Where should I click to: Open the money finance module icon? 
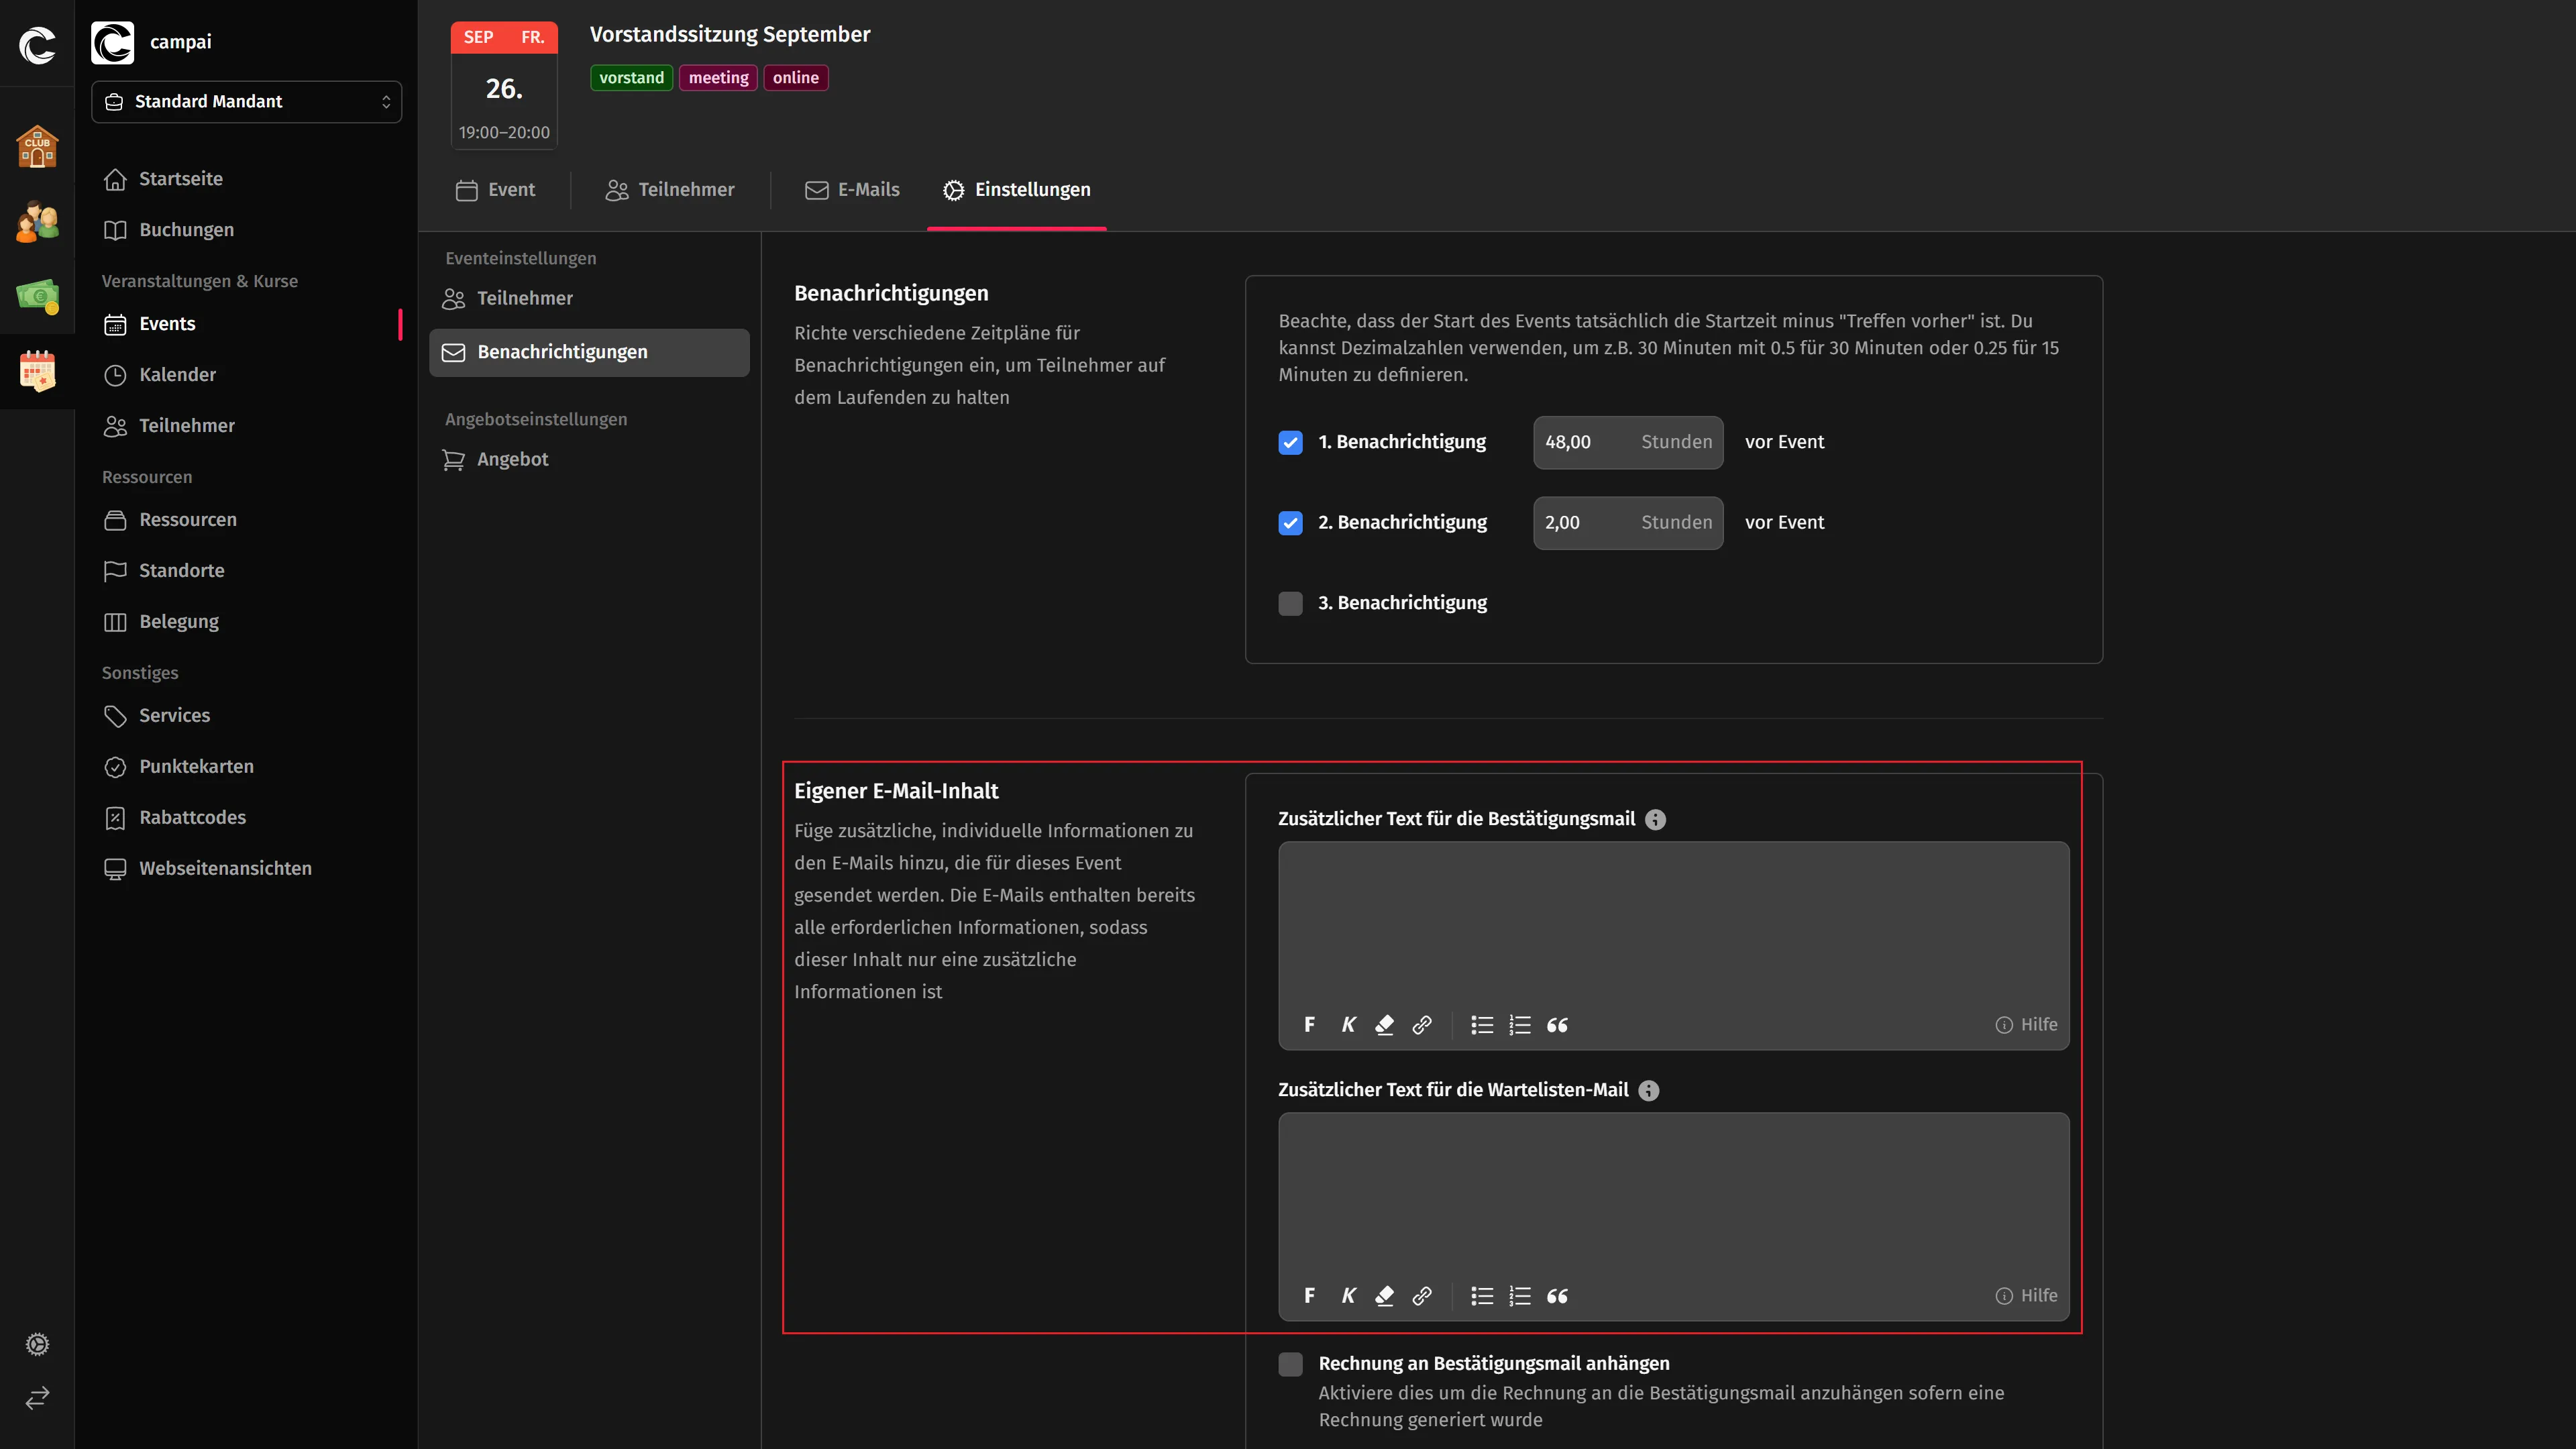coord(37,296)
